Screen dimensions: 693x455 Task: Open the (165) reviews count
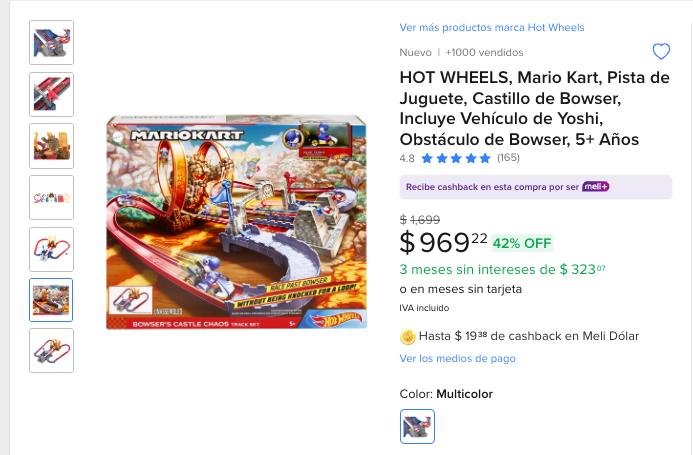(508, 158)
